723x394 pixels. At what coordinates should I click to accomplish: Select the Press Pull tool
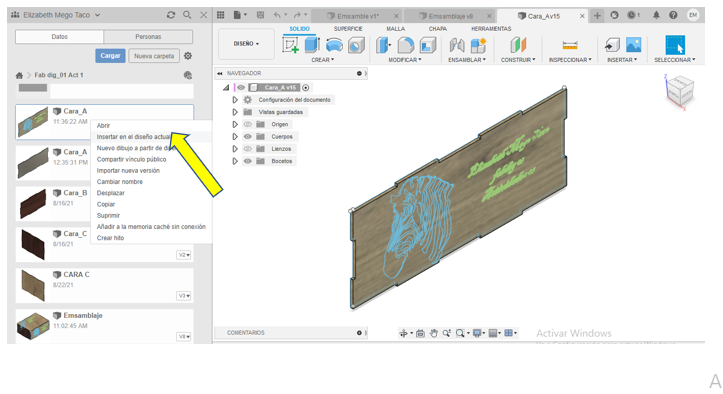point(383,45)
